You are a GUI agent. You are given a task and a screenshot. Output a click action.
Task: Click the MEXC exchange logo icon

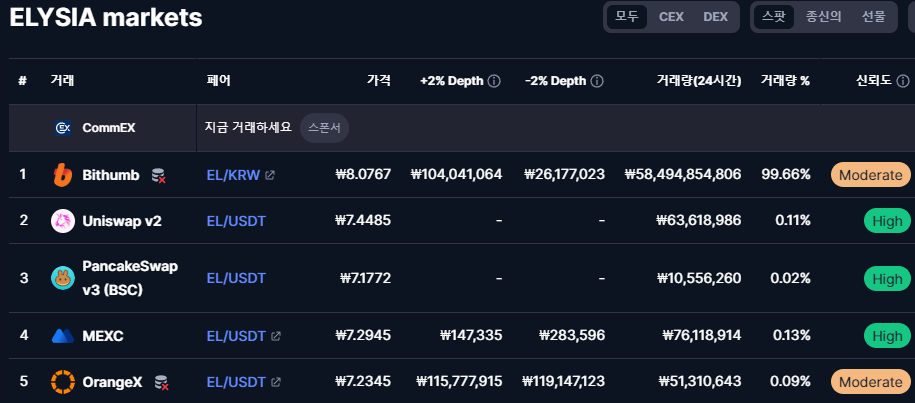(63, 336)
